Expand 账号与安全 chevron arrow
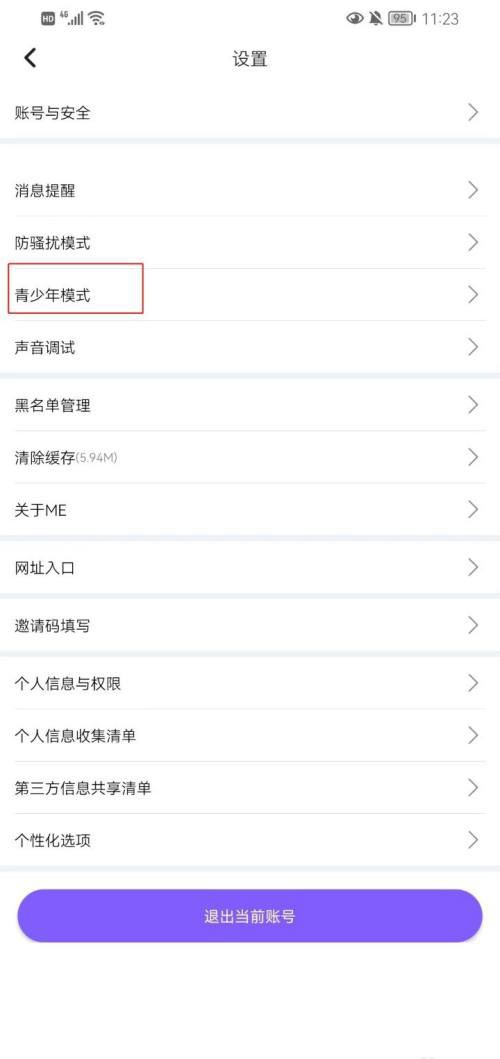 pyautogui.click(x=473, y=113)
